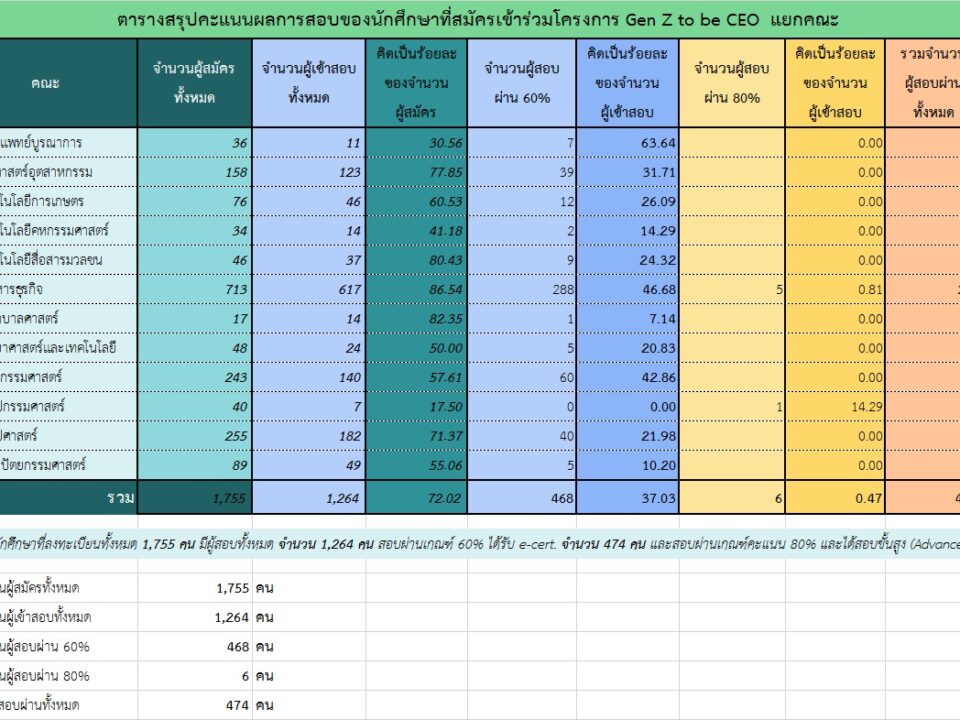Select the applicants cell showing 255
Viewport: 960px width, 720px height.
(195, 436)
